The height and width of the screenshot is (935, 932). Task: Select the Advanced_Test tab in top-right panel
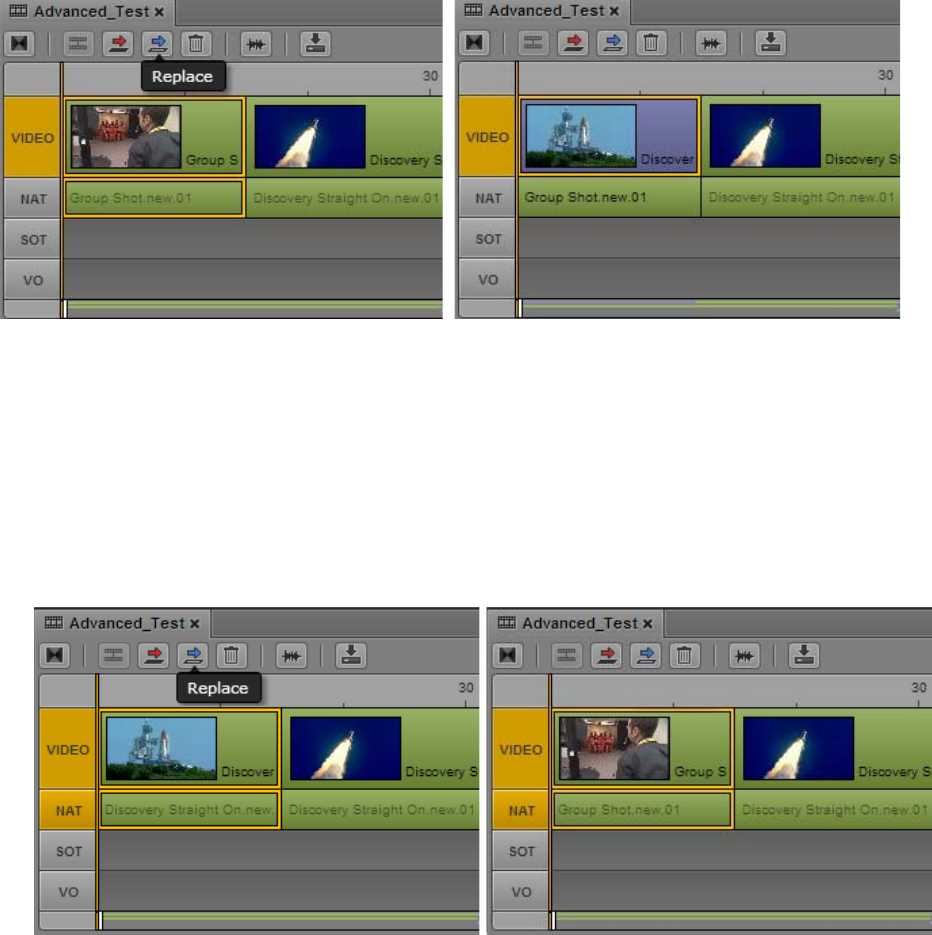tap(541, 11)
